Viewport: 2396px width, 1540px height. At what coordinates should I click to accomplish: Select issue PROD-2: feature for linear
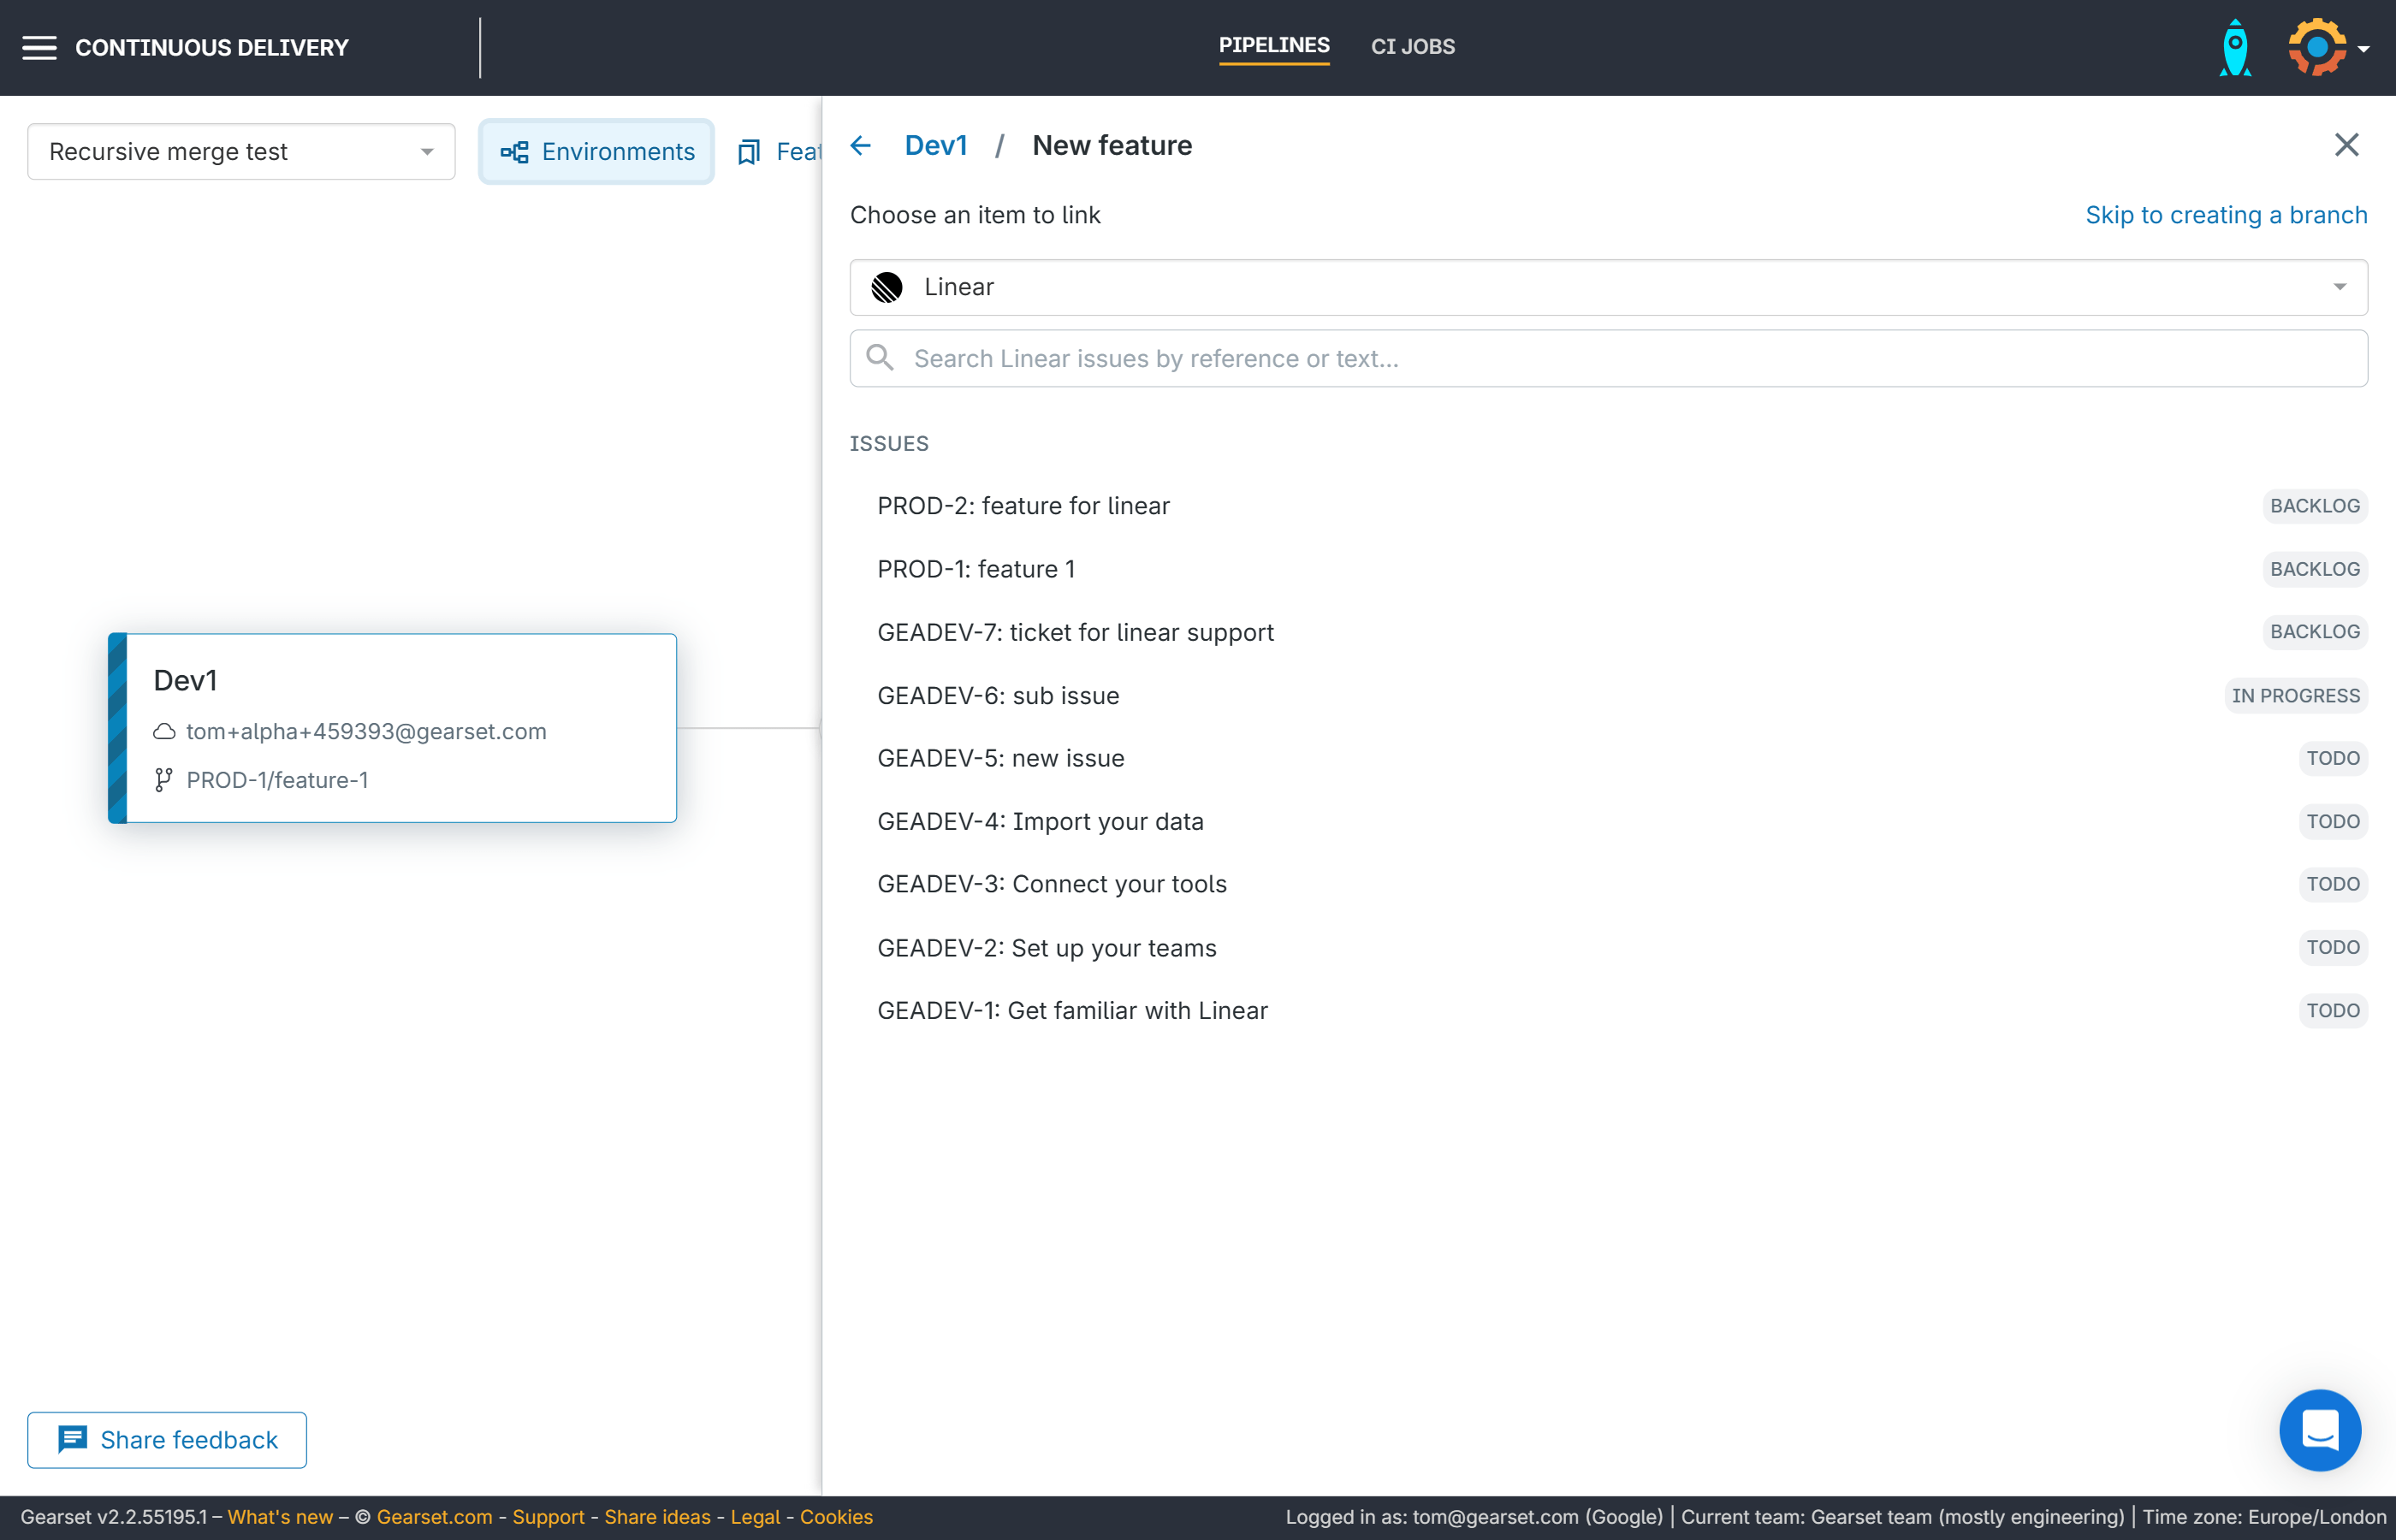(1608, 506)
